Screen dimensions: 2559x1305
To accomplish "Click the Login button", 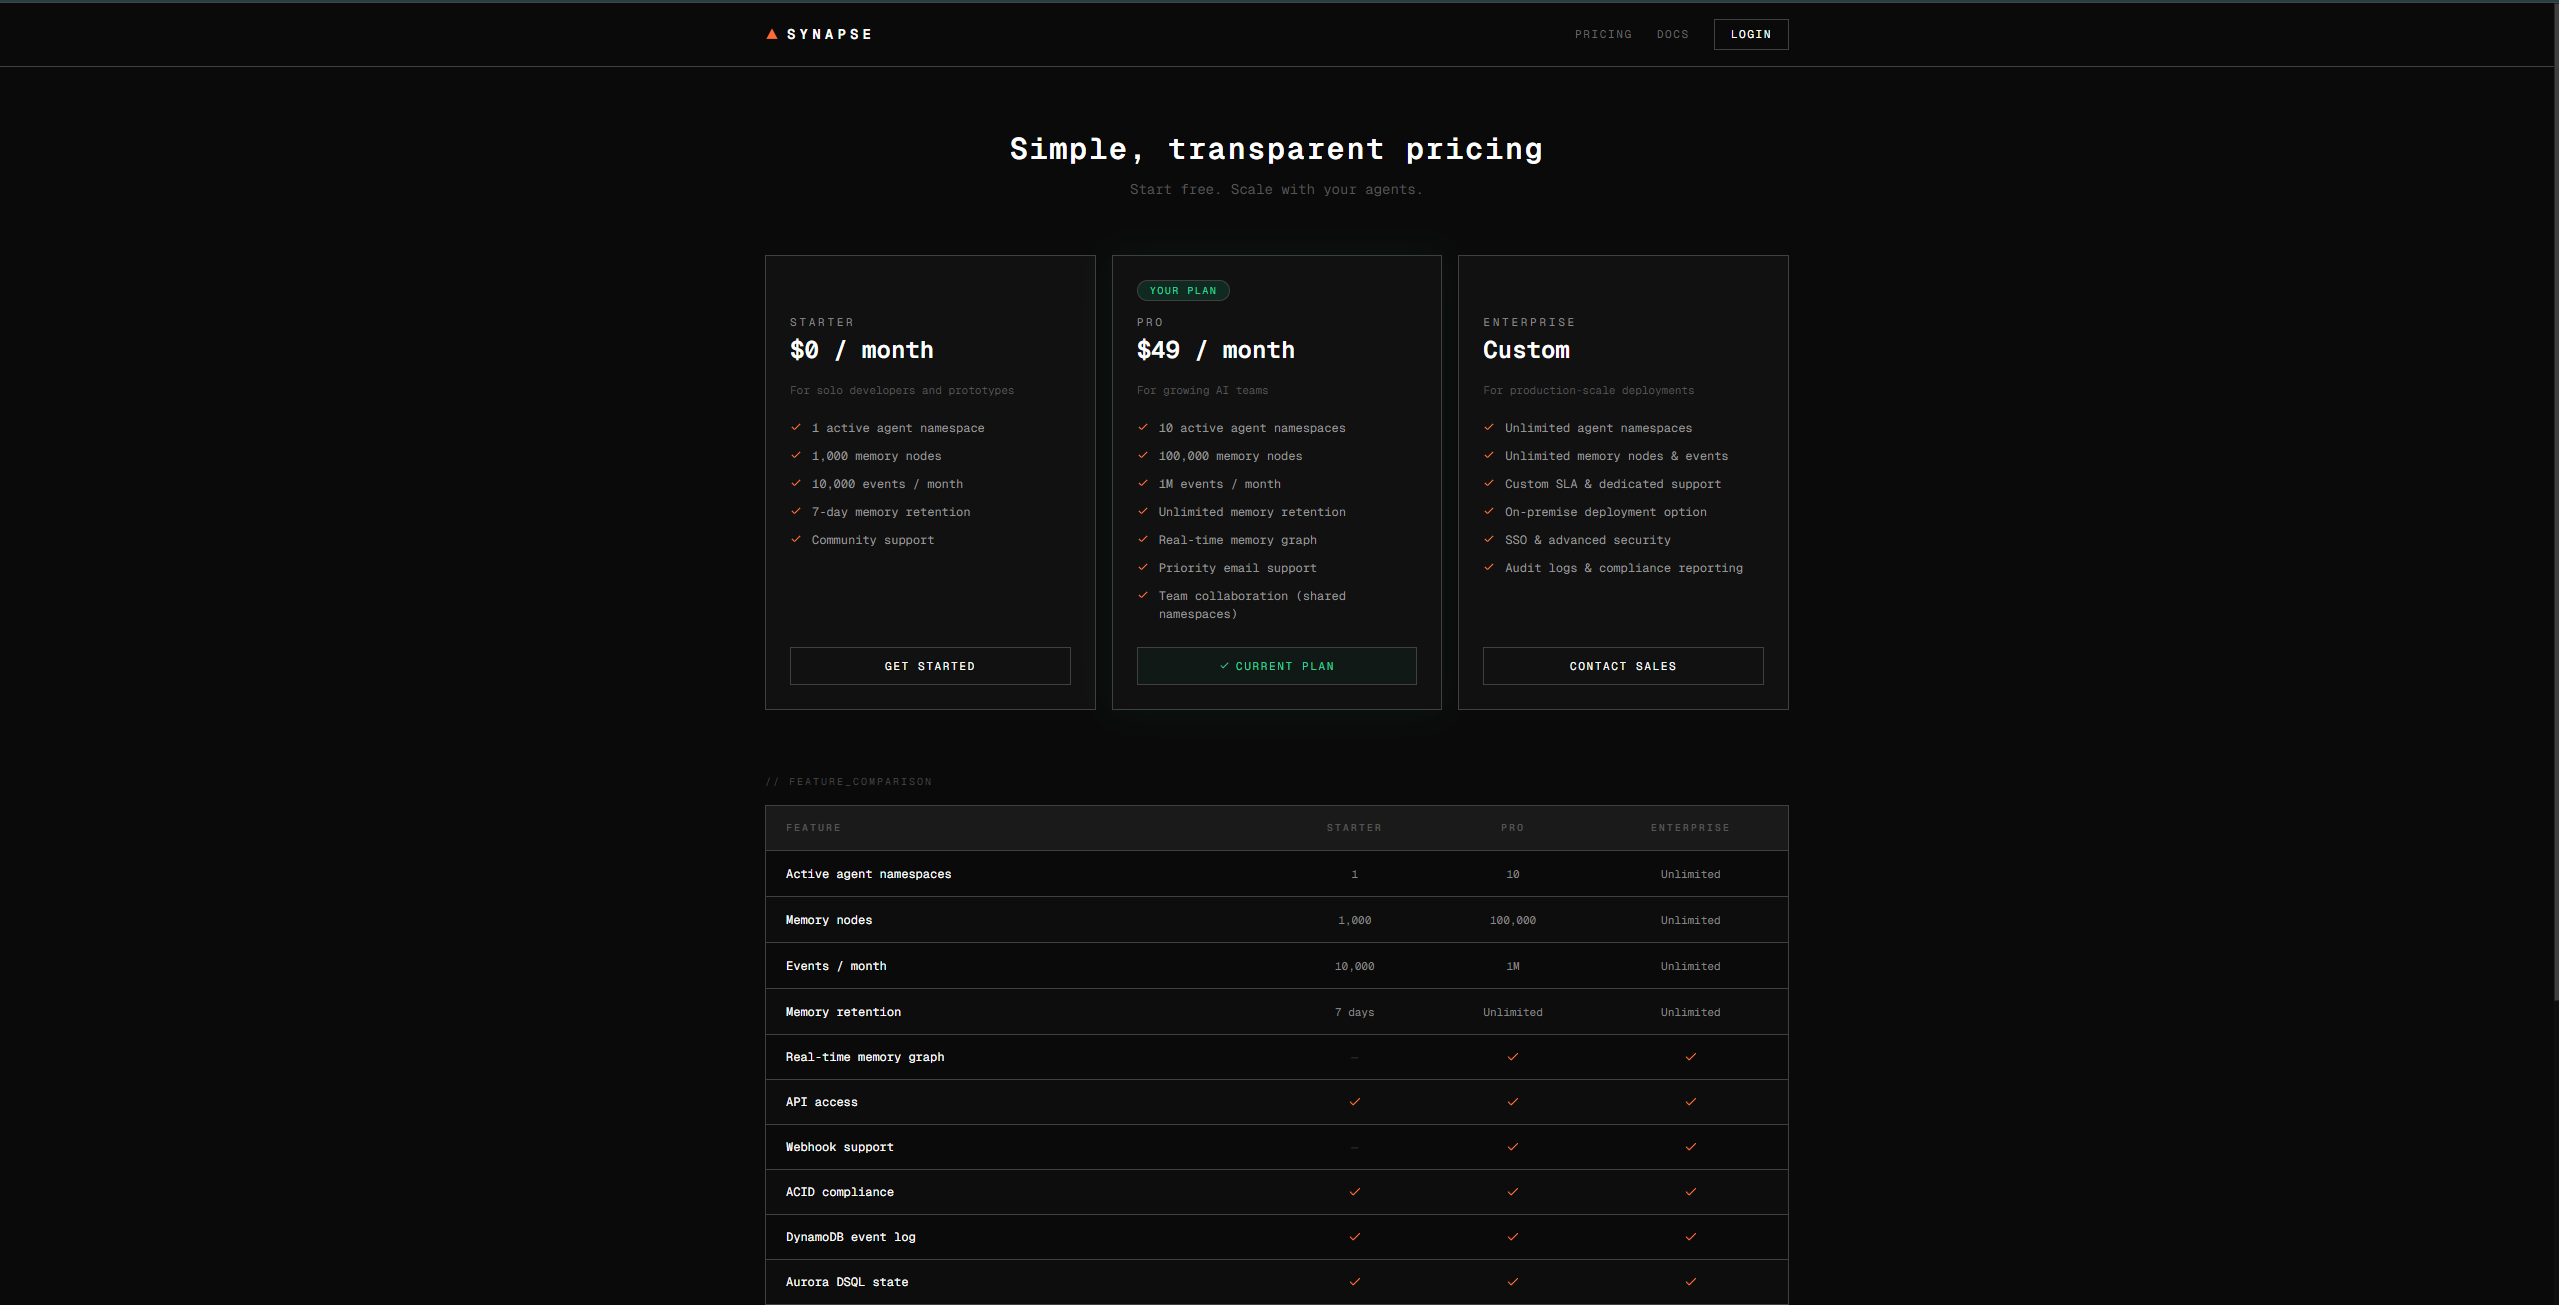I will point(1751,34).
